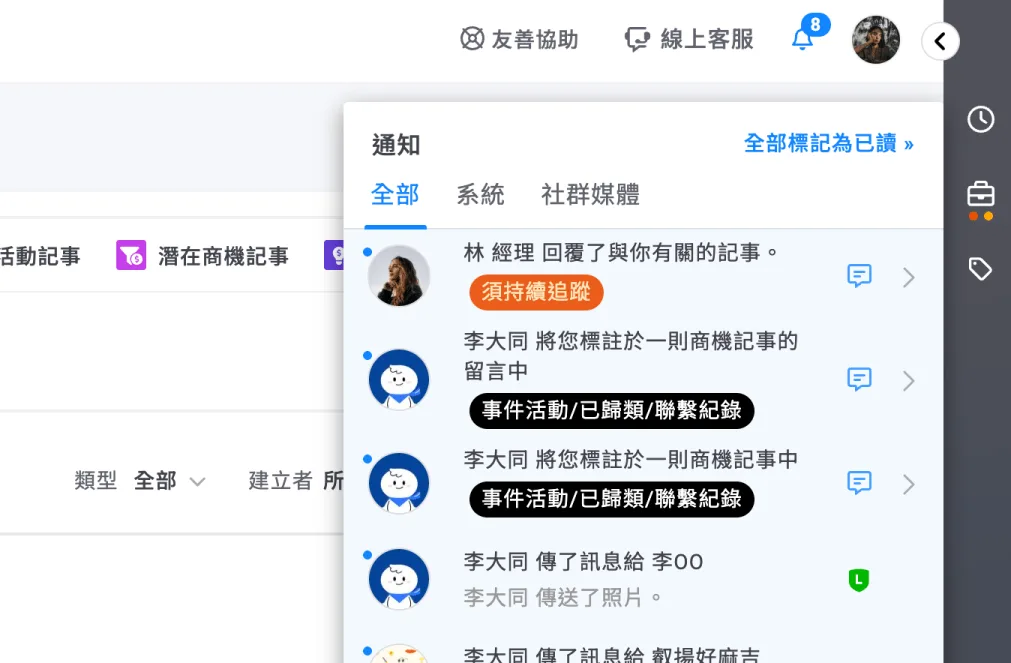
Task: Open 線上客服 chat icon
Action: click(x=637, y=39)
